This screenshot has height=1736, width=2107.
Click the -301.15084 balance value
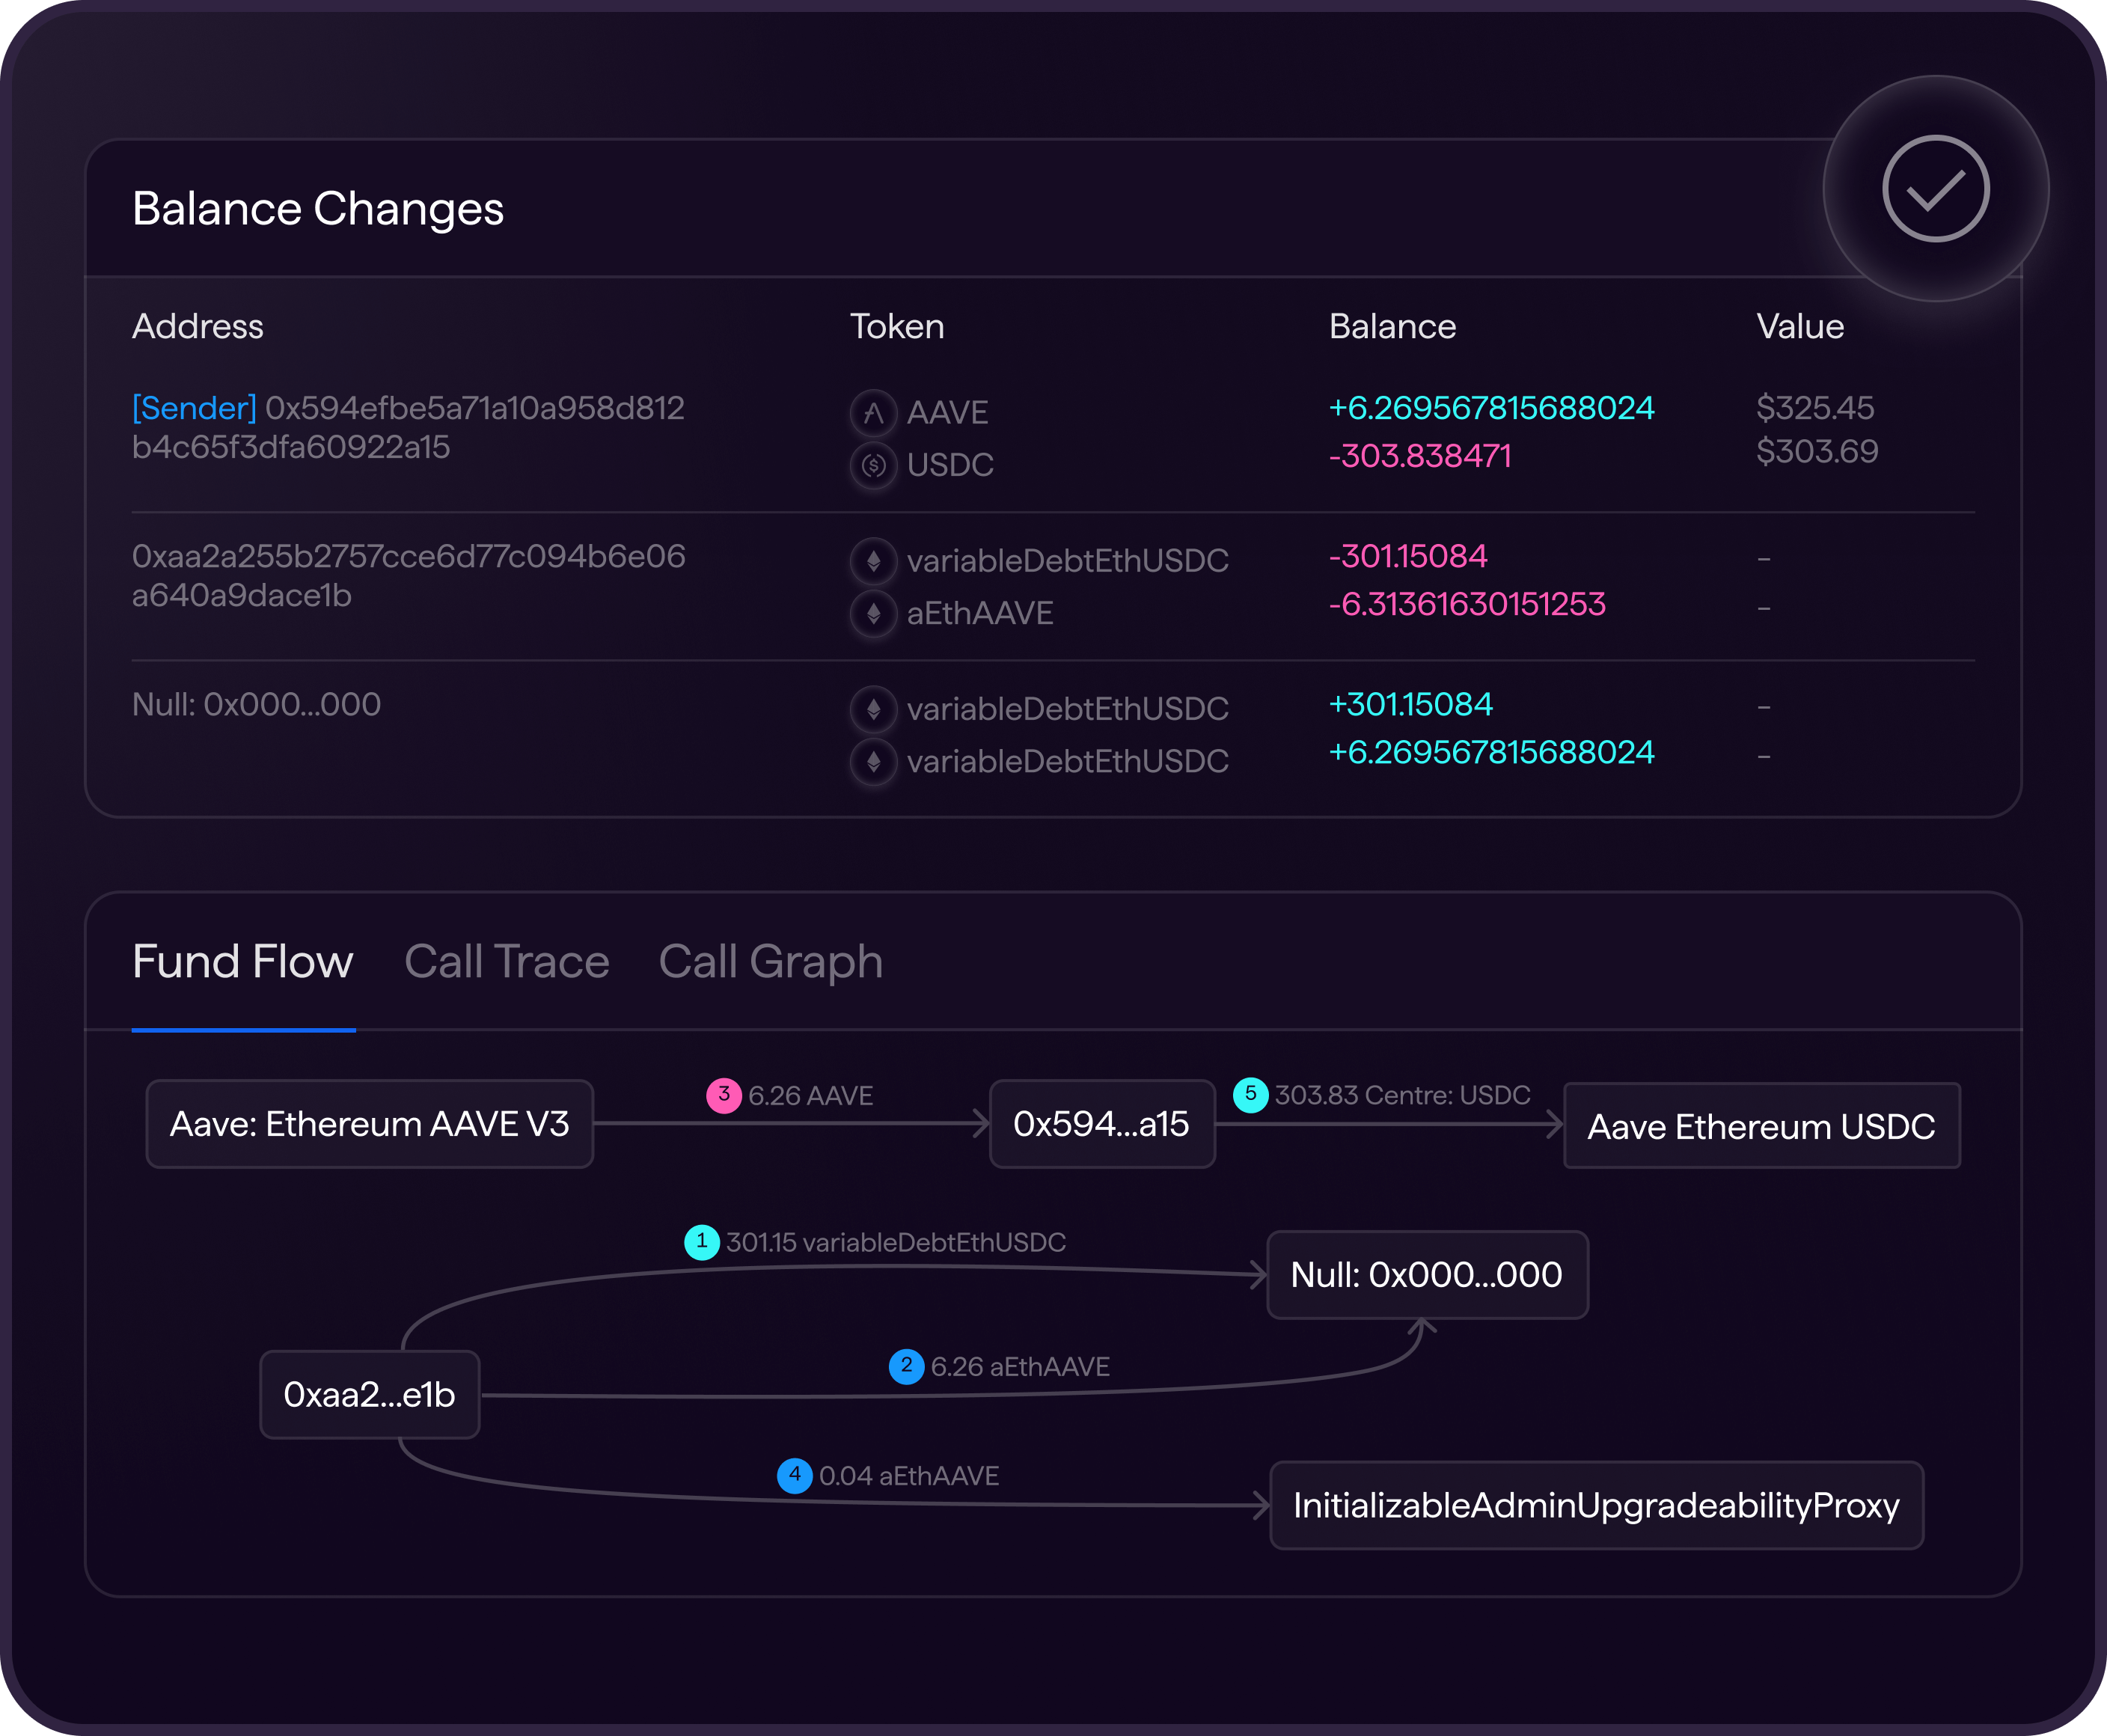click(1408, 556)
